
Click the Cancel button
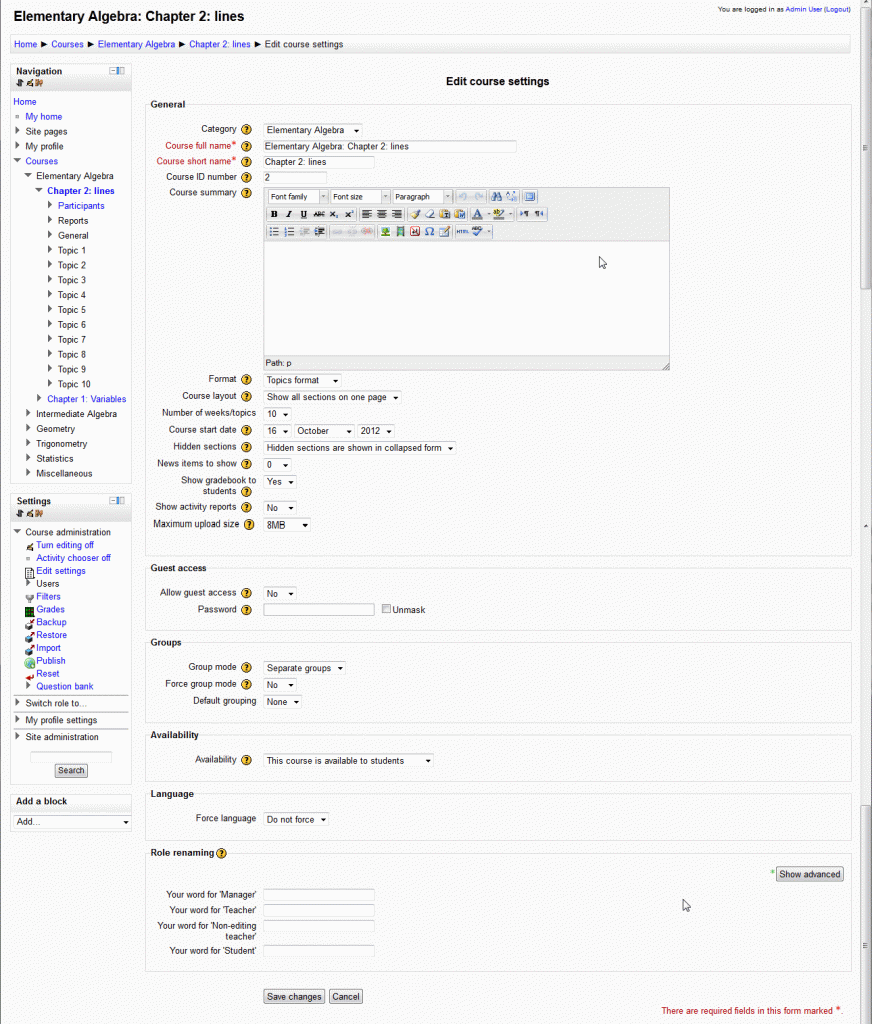click(x=346, y=997)
